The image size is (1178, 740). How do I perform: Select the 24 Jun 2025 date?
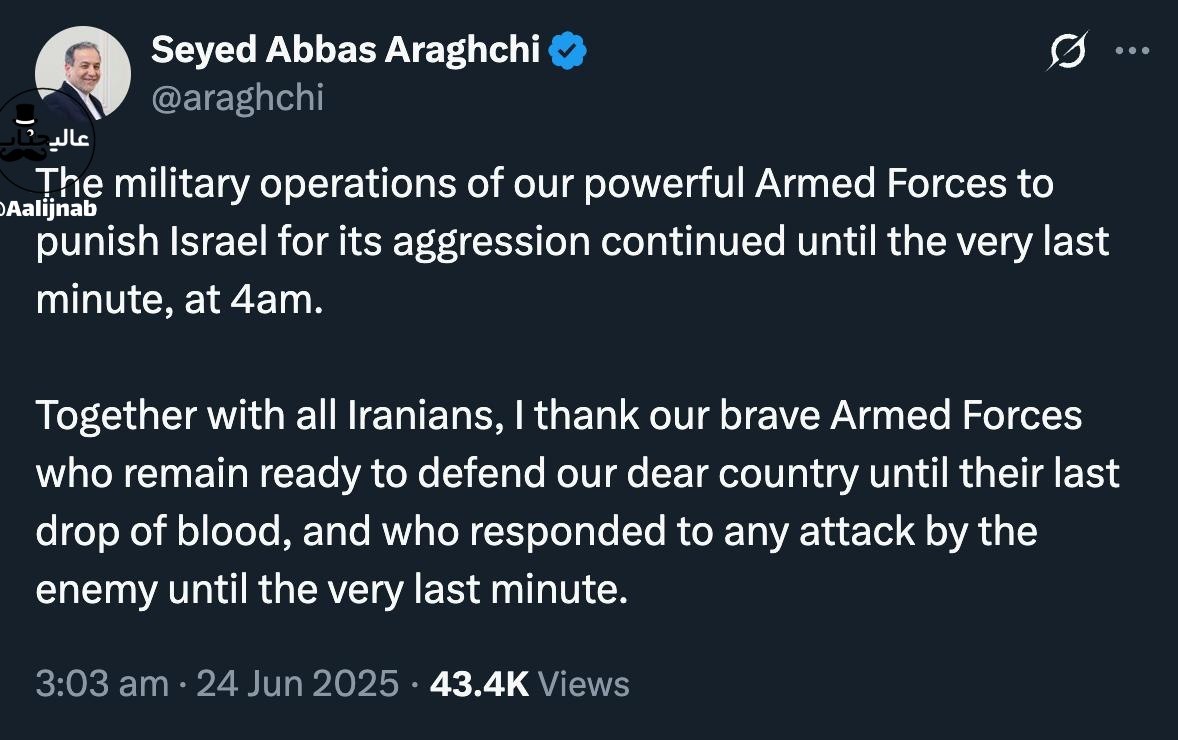pyautogui.click(x=297, y=684)
